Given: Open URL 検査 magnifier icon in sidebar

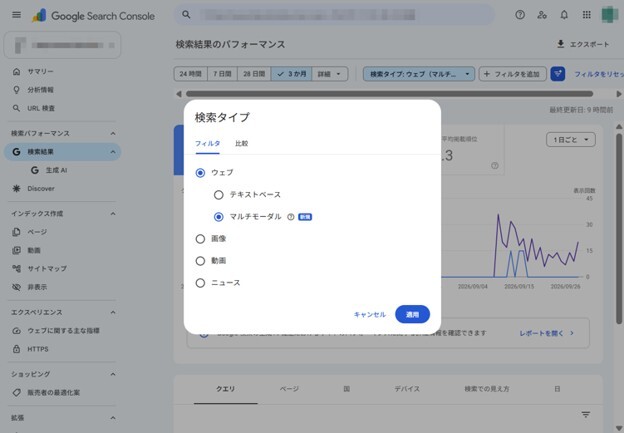Looking at the screenshot, I should click(16, 108).
